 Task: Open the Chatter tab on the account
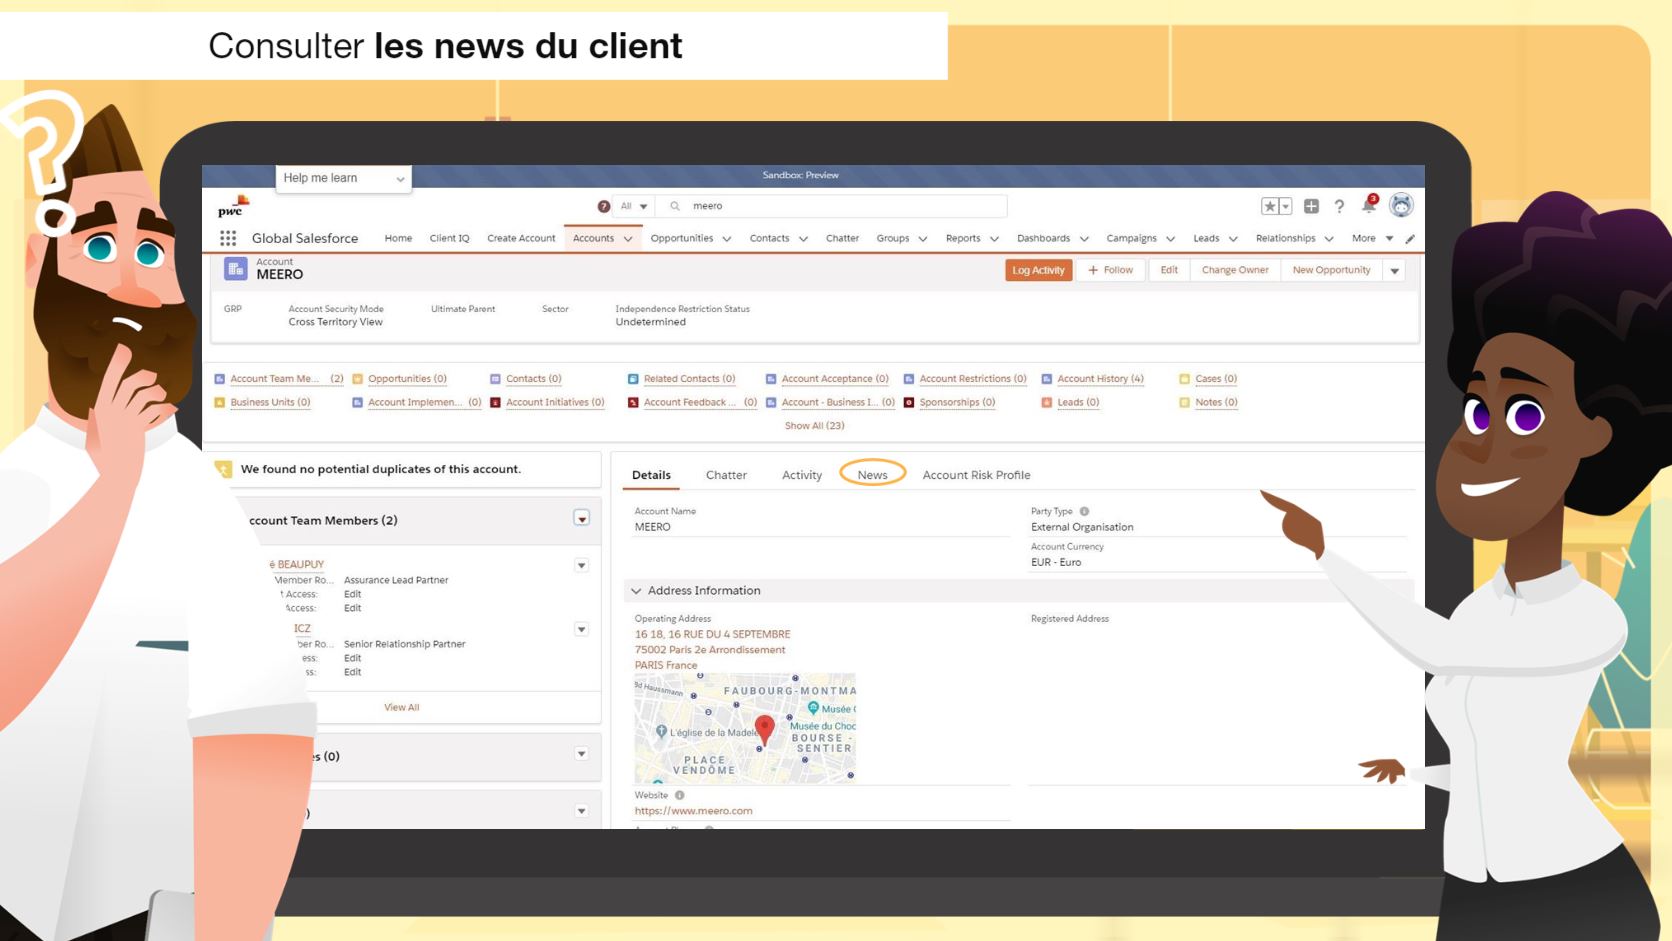[x=726, y=475]
